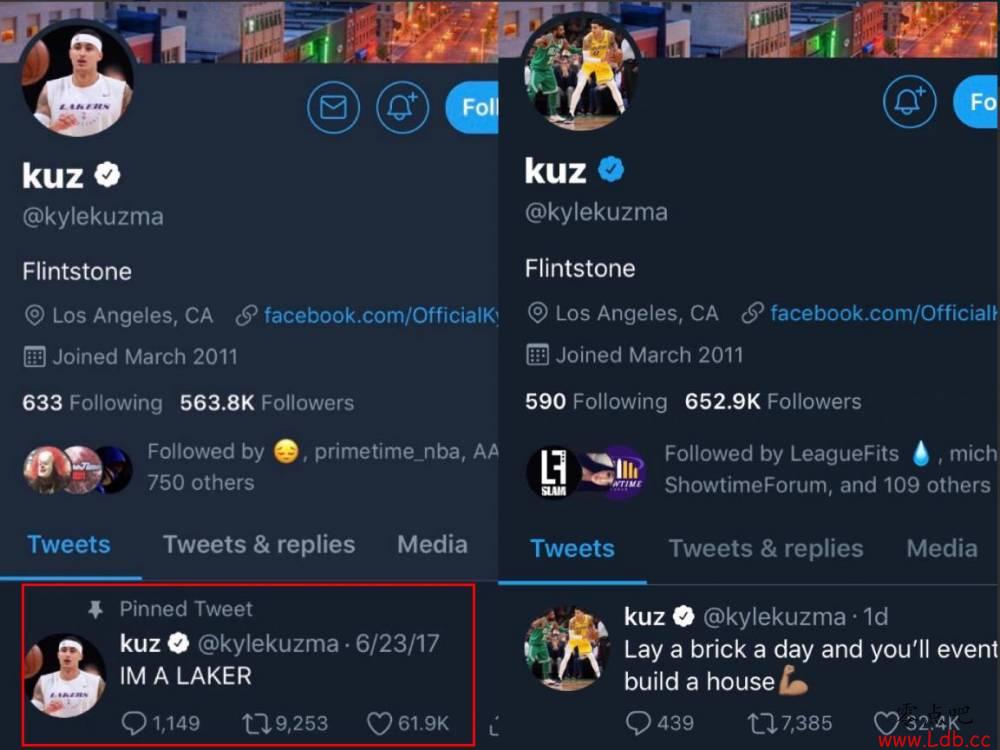This screenshot has width=1000, height=750.
Task: Open right profile avatar game photo
Action: [x=581, y=71]
